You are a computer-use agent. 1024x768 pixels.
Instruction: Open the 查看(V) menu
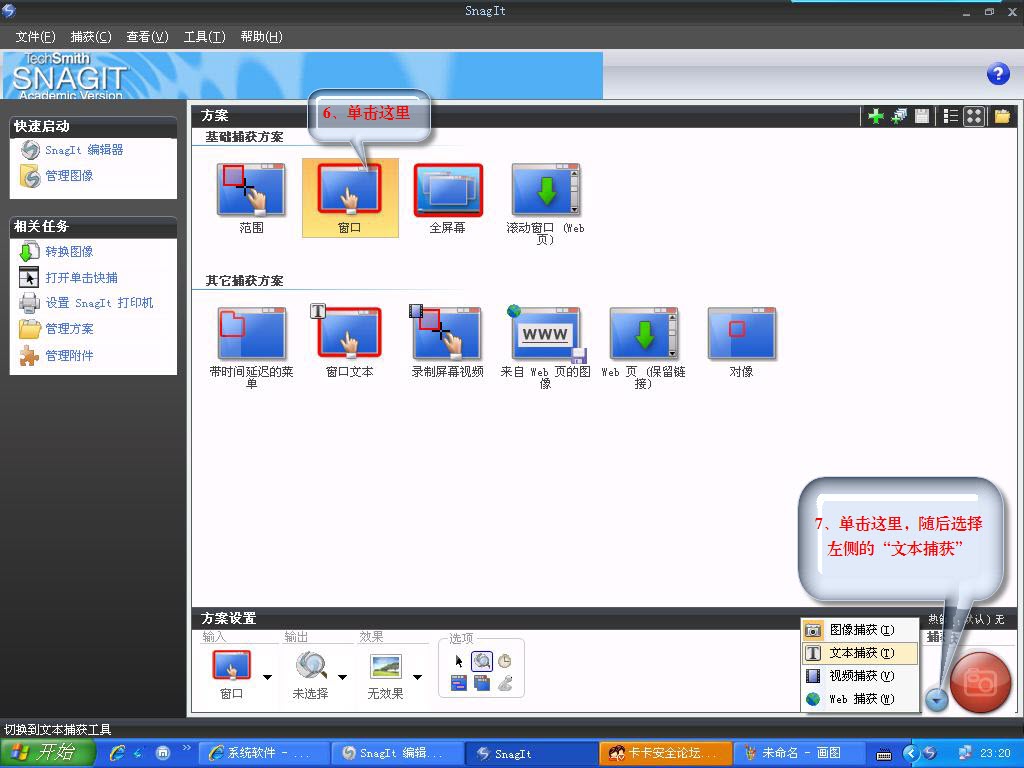147,37
